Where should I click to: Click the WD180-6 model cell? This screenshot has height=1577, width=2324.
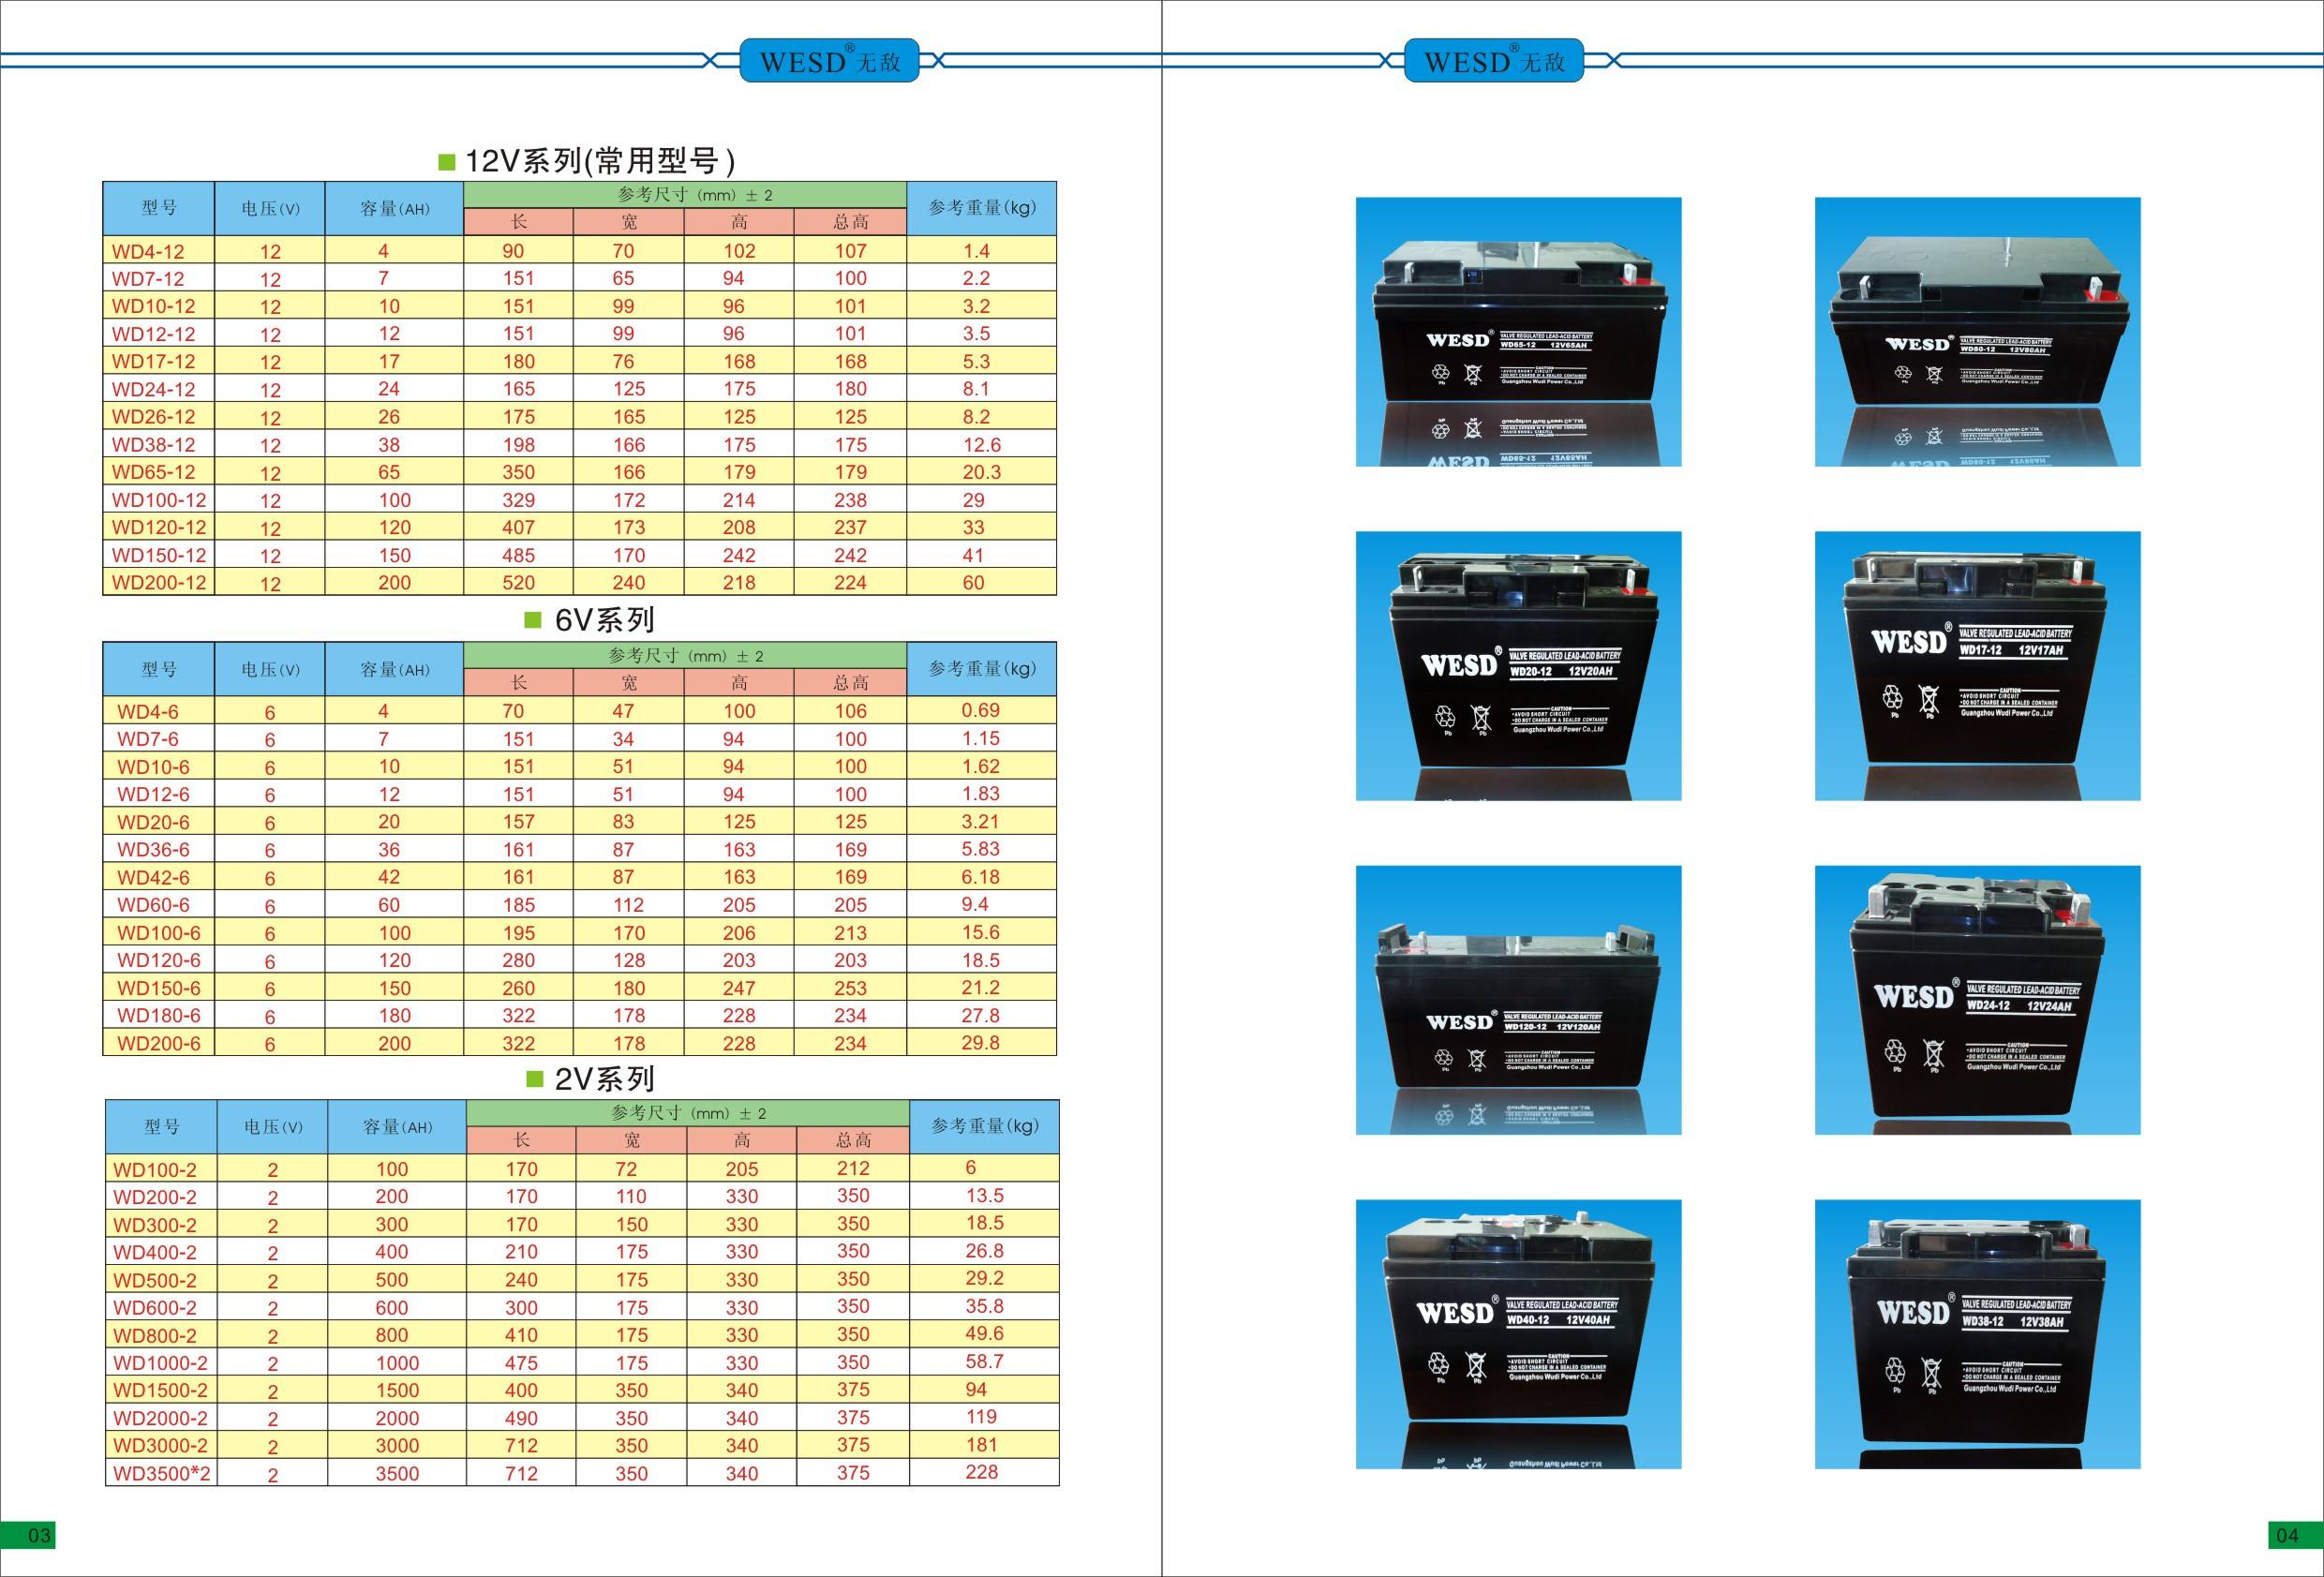pos(159,1015)
